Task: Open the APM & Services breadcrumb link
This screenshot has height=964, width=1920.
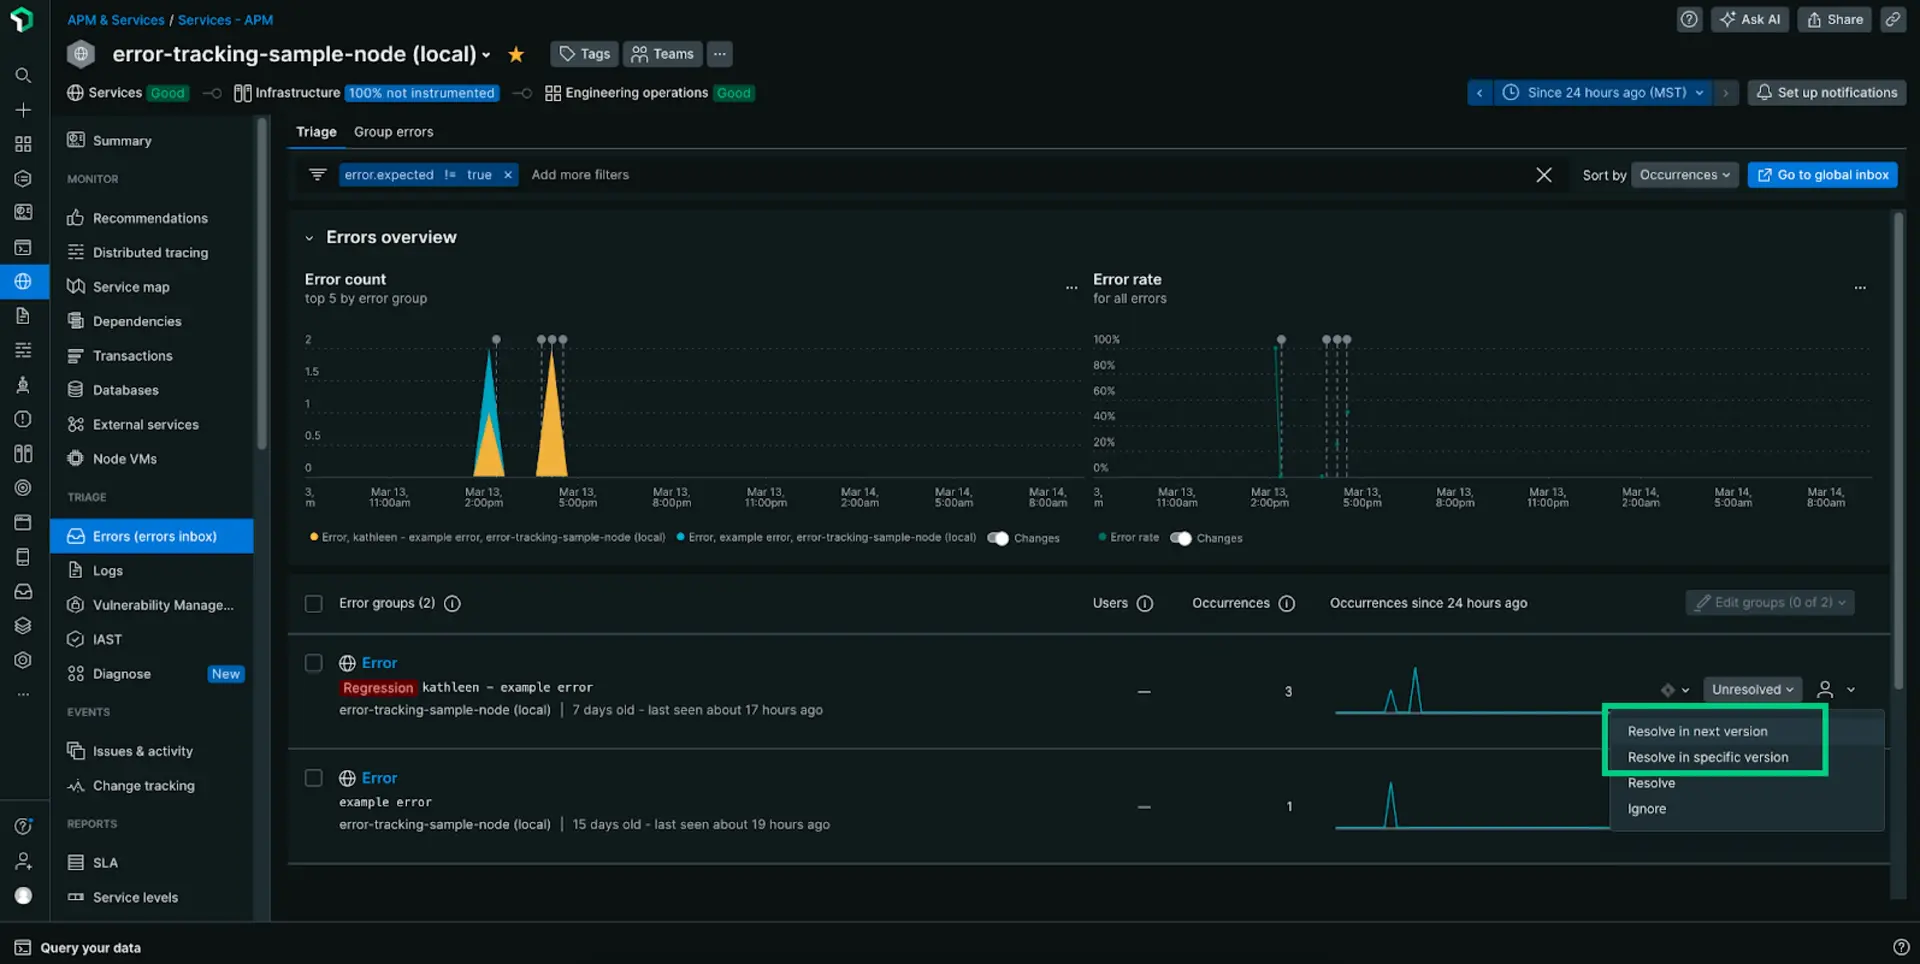Action: [115, 19]
